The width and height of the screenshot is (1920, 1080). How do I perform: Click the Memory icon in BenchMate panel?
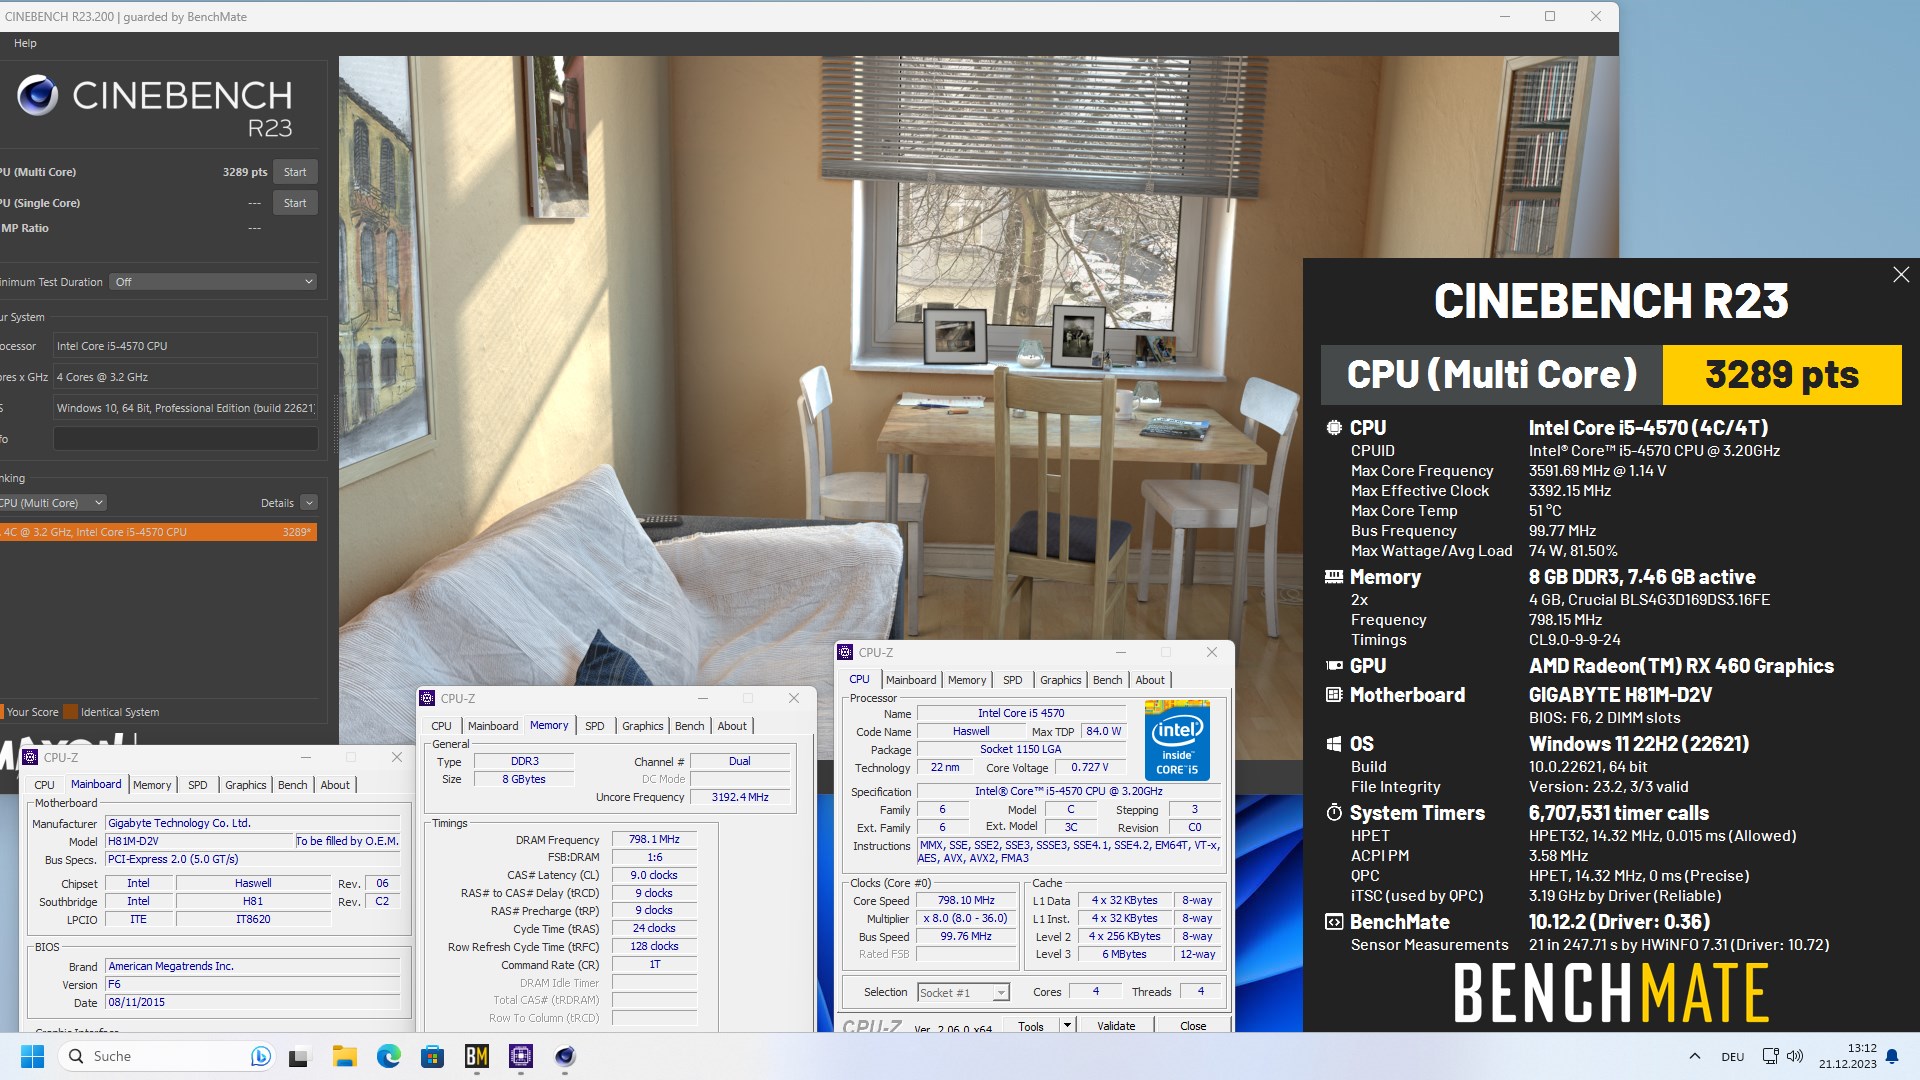point(1334,577)
